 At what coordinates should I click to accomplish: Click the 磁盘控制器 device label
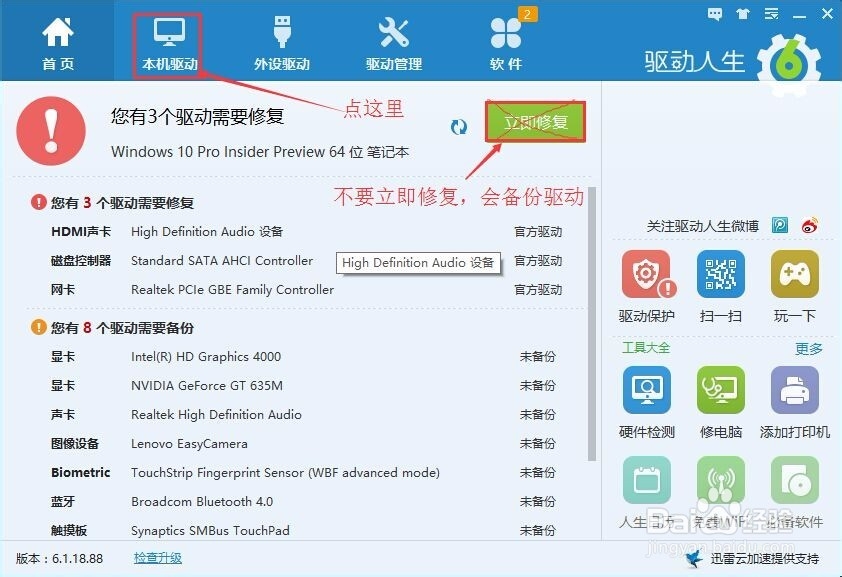click(x=81, y=261)
